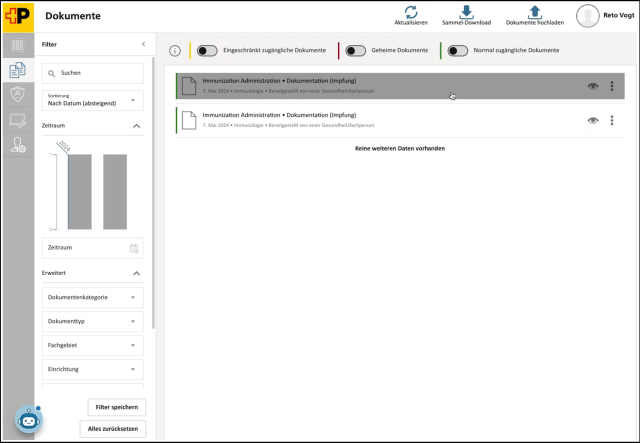Screen dimensions: 640x443
Task: Open the app grid icon in sidebar
Action: 18,45
